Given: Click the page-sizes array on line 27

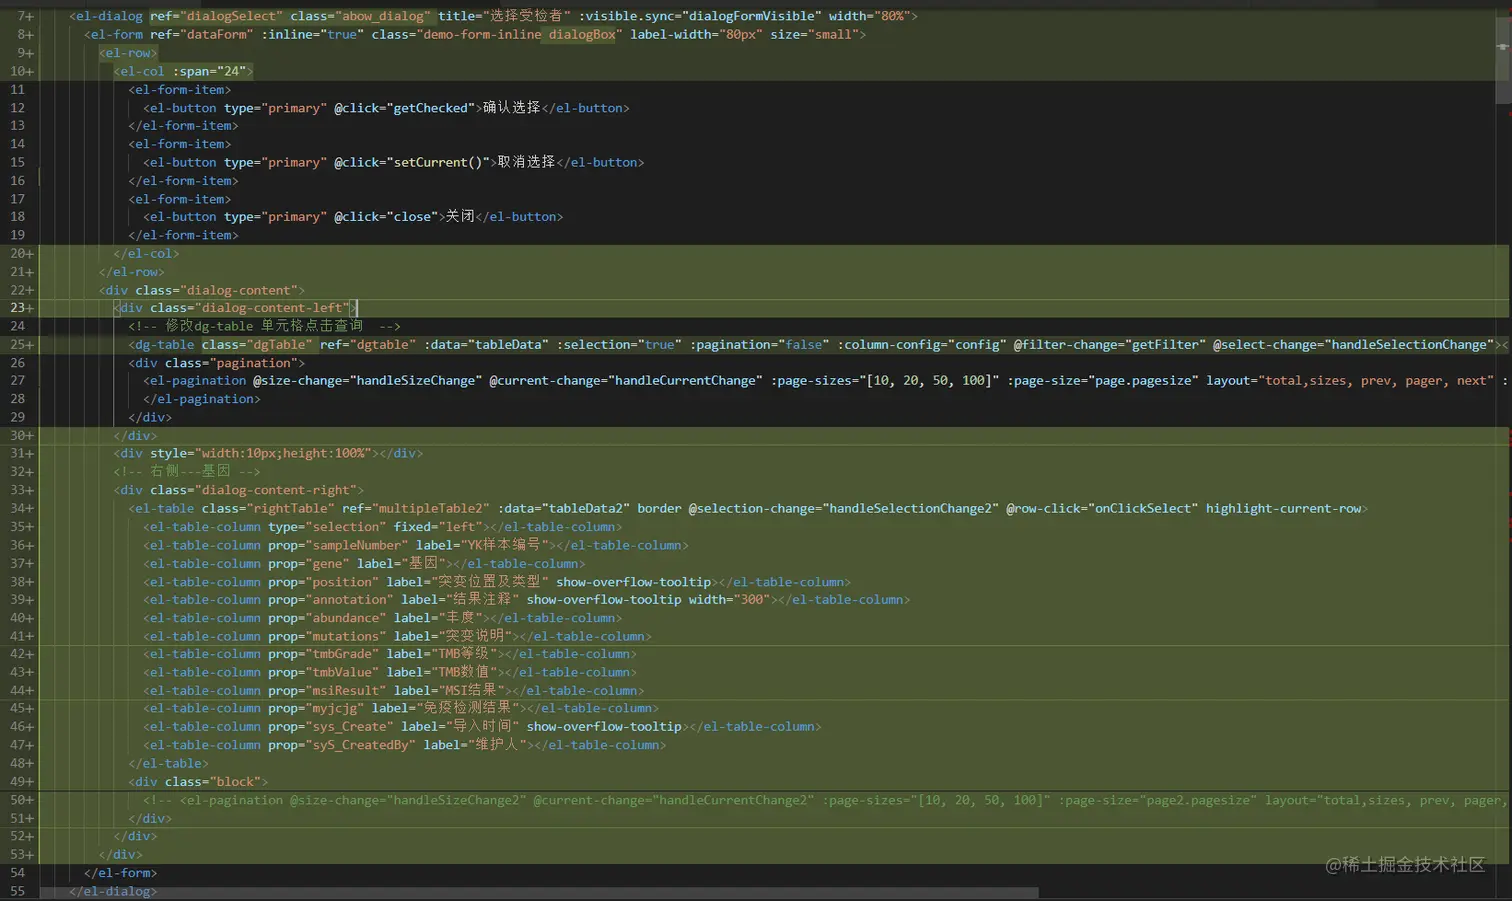Looking at the screenshot, I should pos(929,381).
